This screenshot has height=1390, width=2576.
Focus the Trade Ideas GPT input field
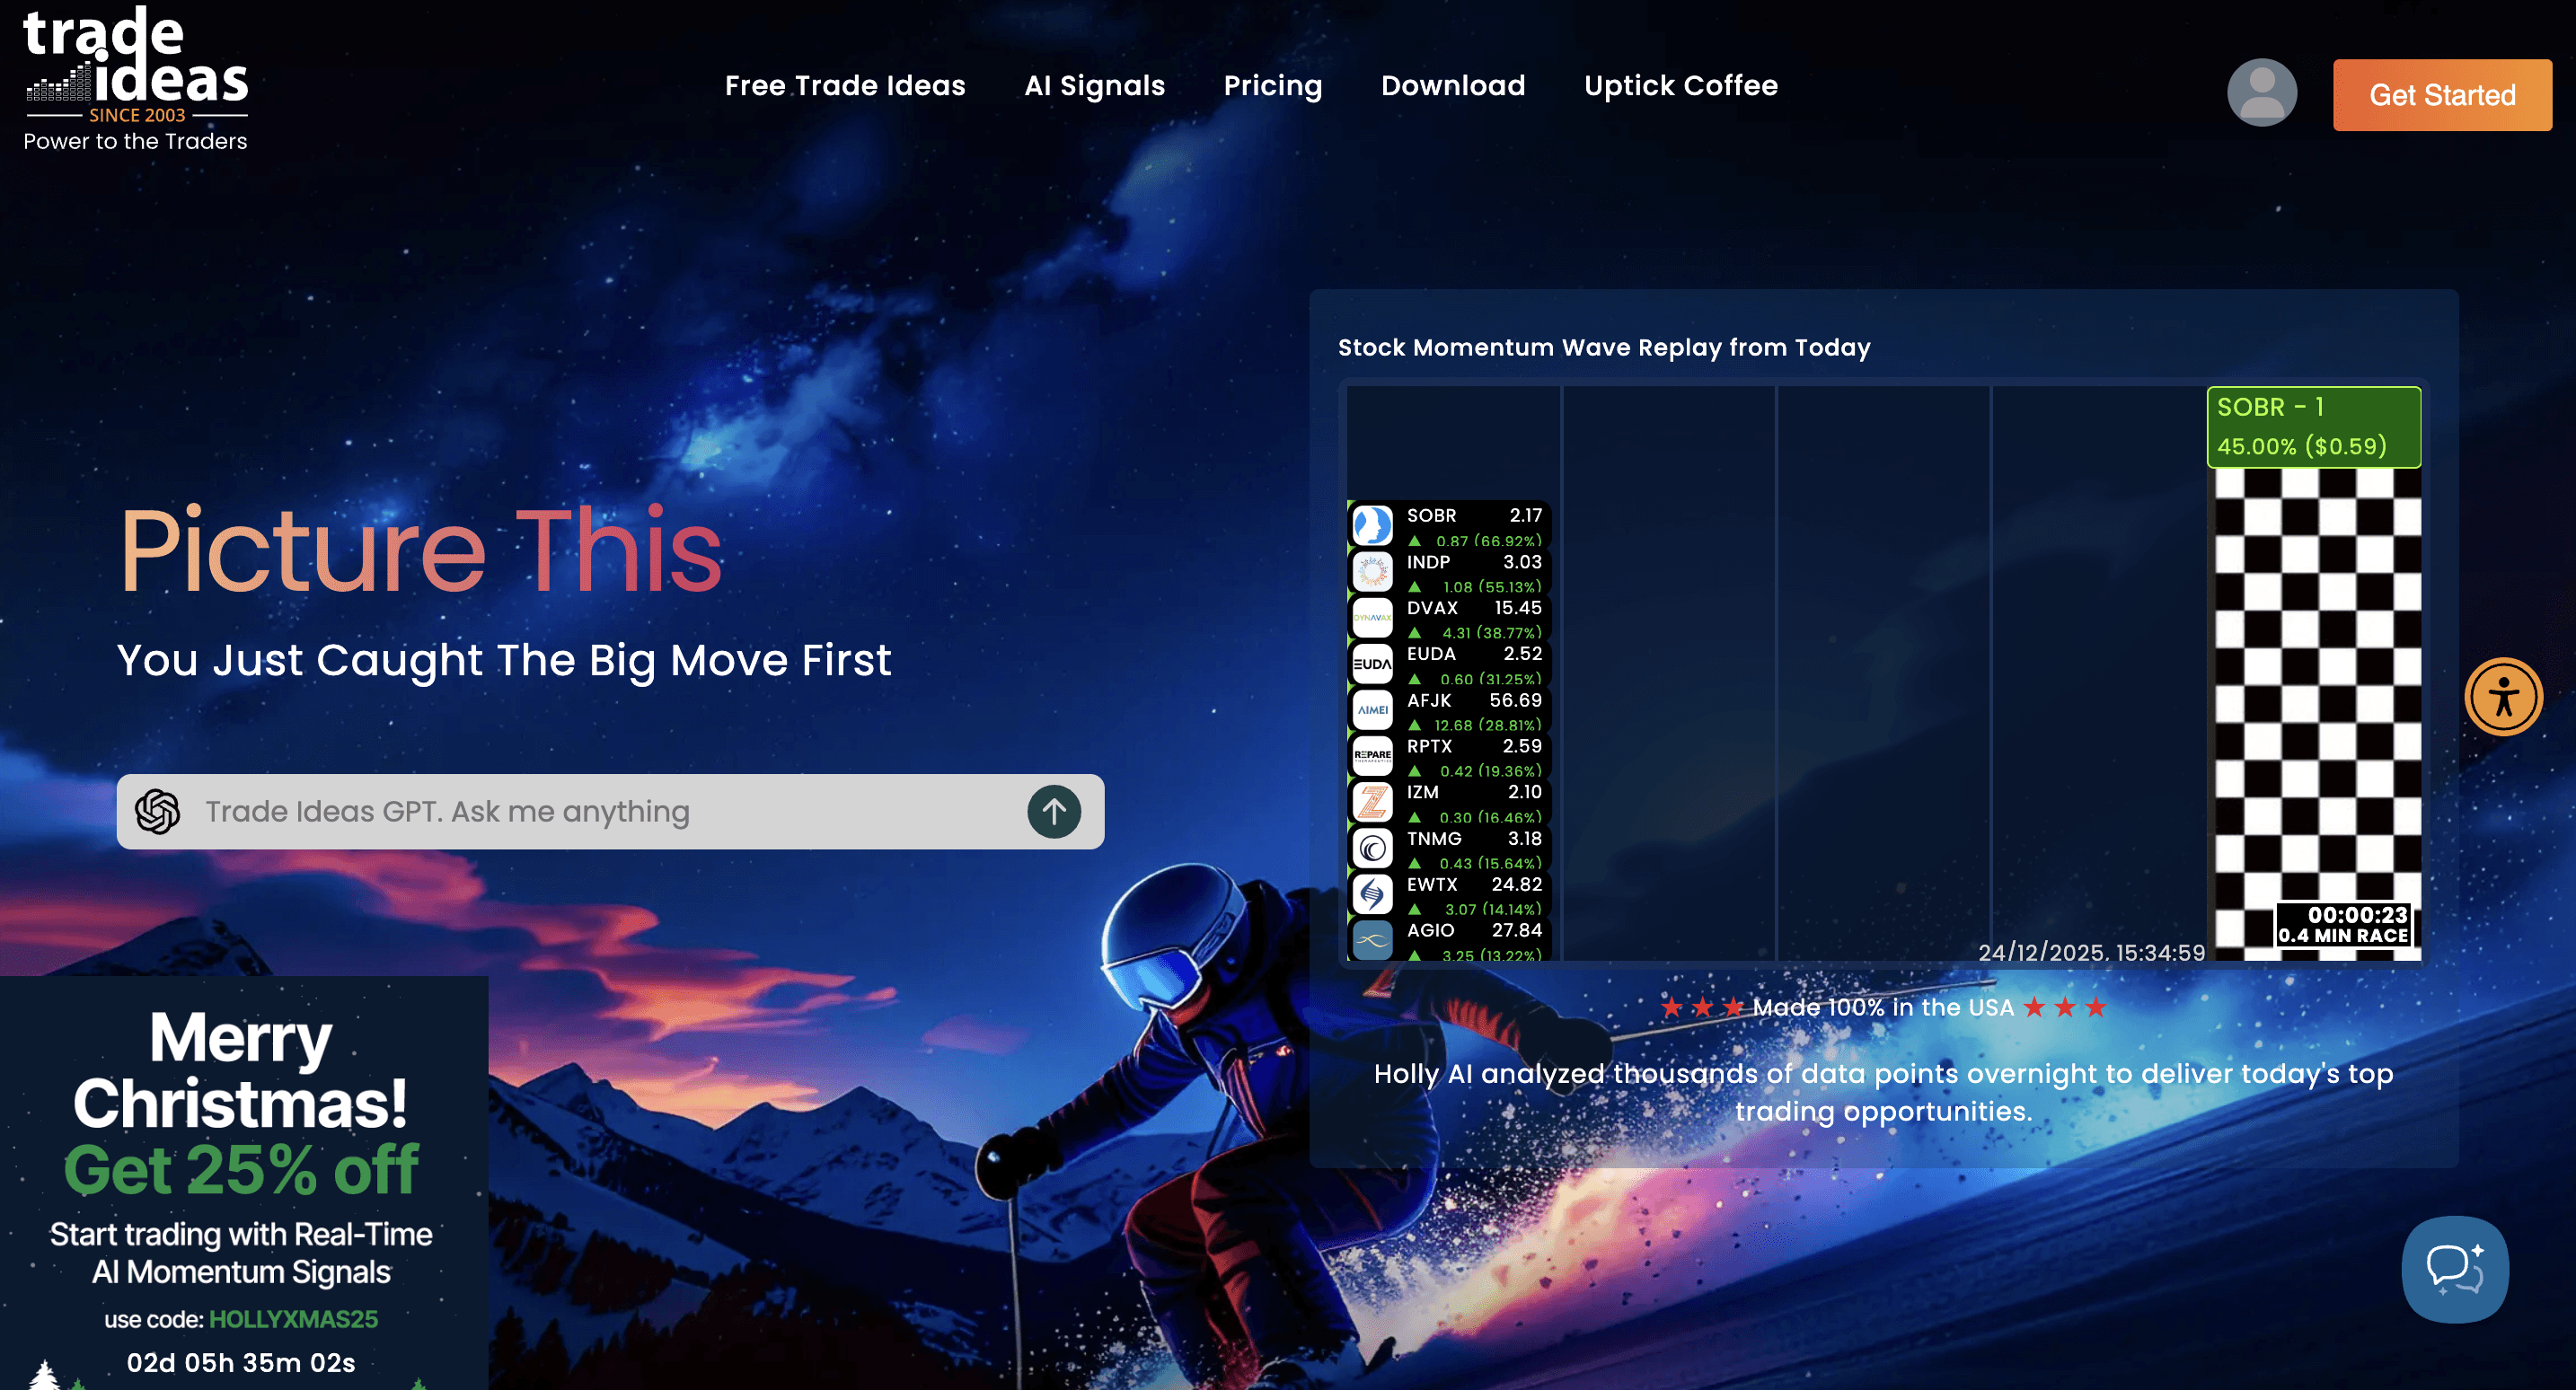pyautogui.click(x=600, y=811)
